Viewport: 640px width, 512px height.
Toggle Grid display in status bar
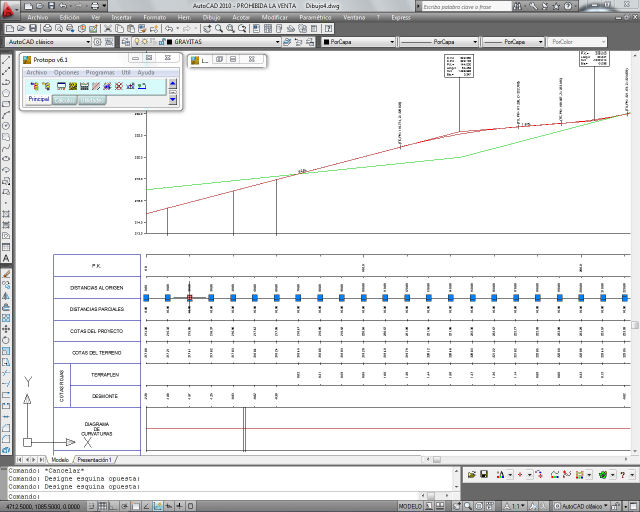click(102, 506)
